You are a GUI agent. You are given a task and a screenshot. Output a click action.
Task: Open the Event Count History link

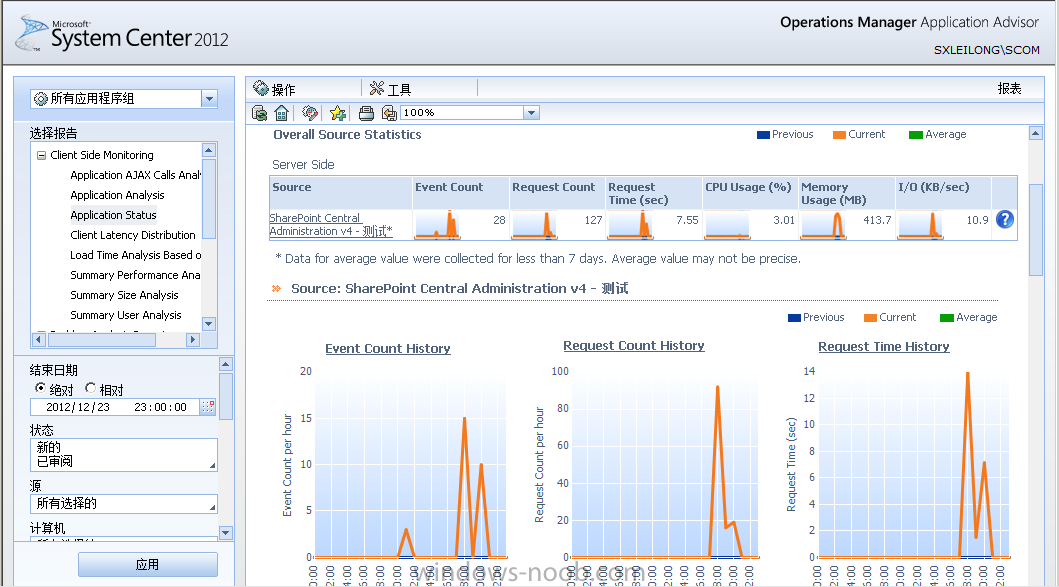coord(388,349)
